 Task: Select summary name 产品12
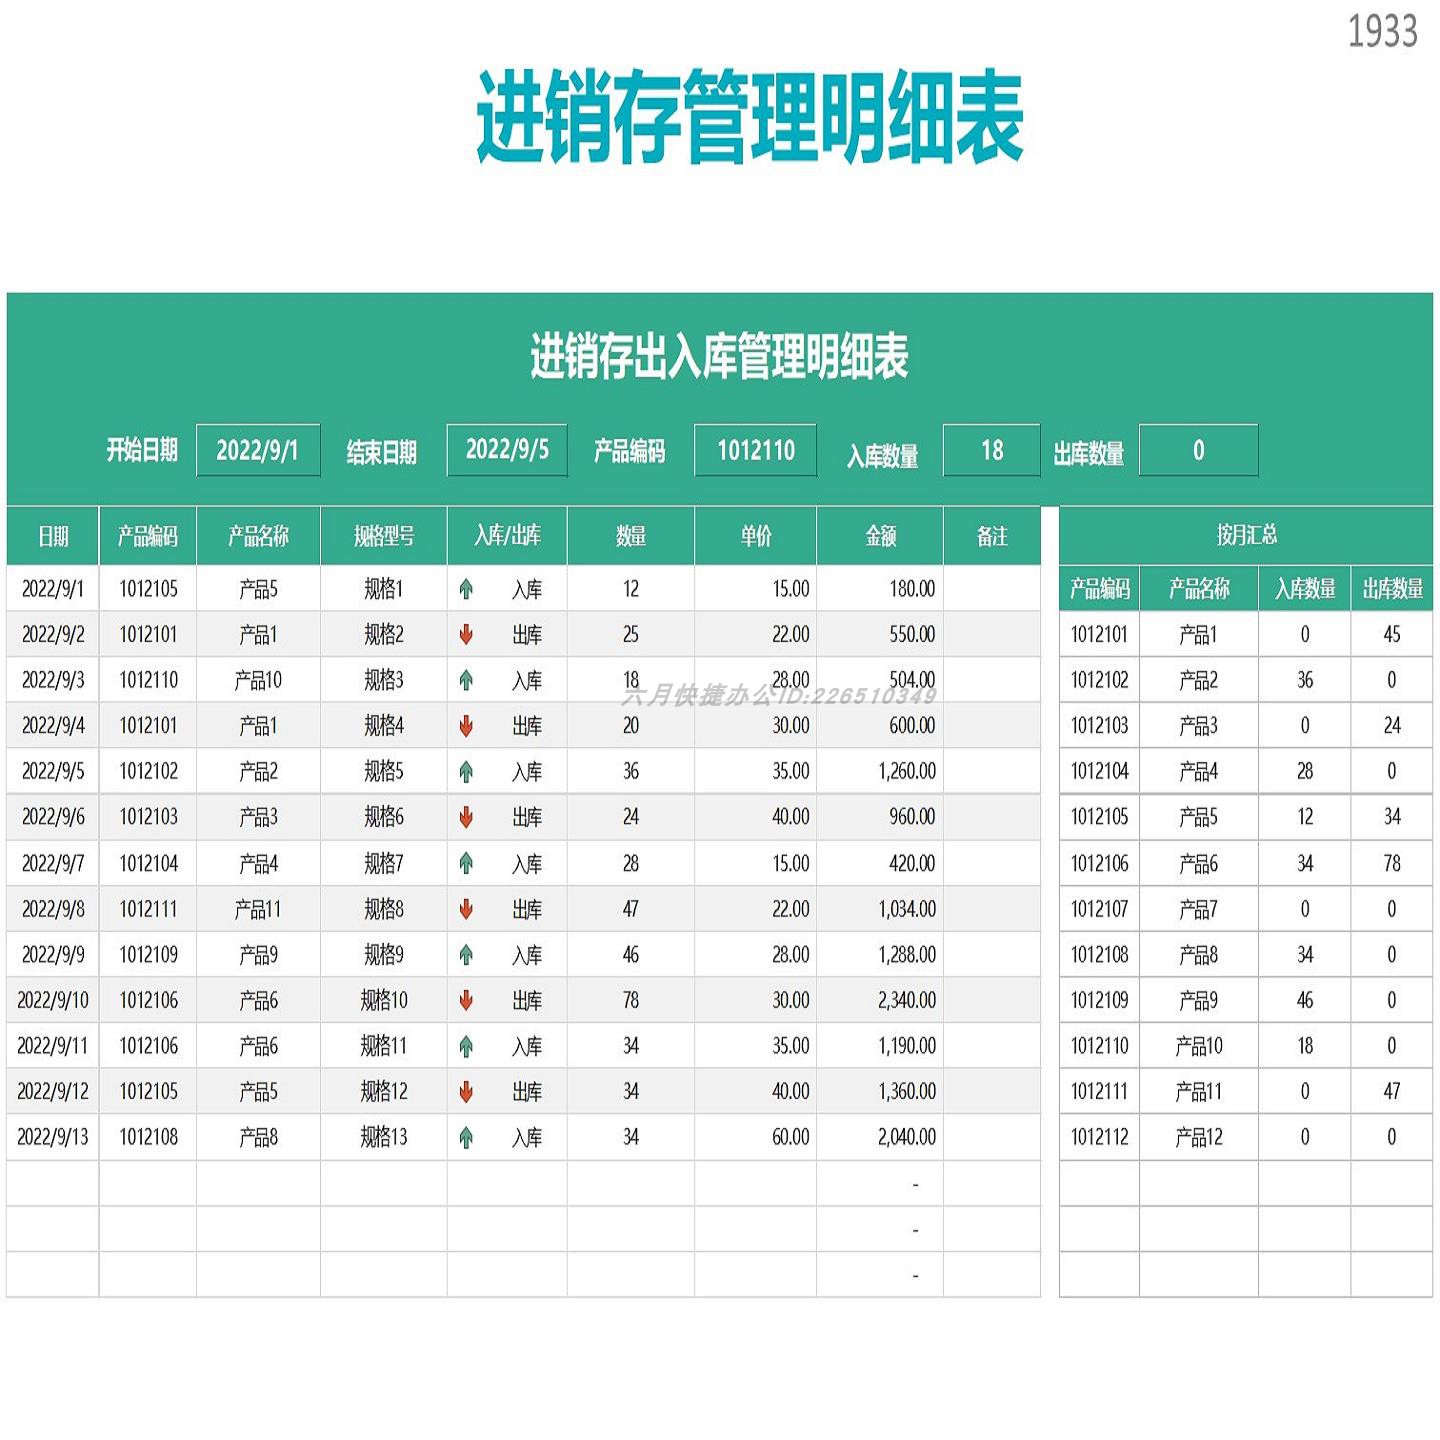pyautogui.click(x=1199, y=1137)
